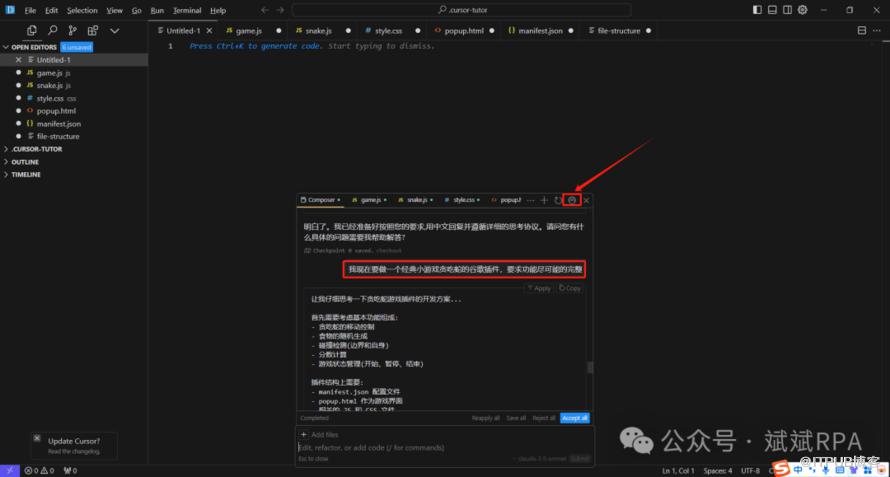Select manifest.json in the Open Editors list
Screen dimensions: 890x477
click(58, 124)
